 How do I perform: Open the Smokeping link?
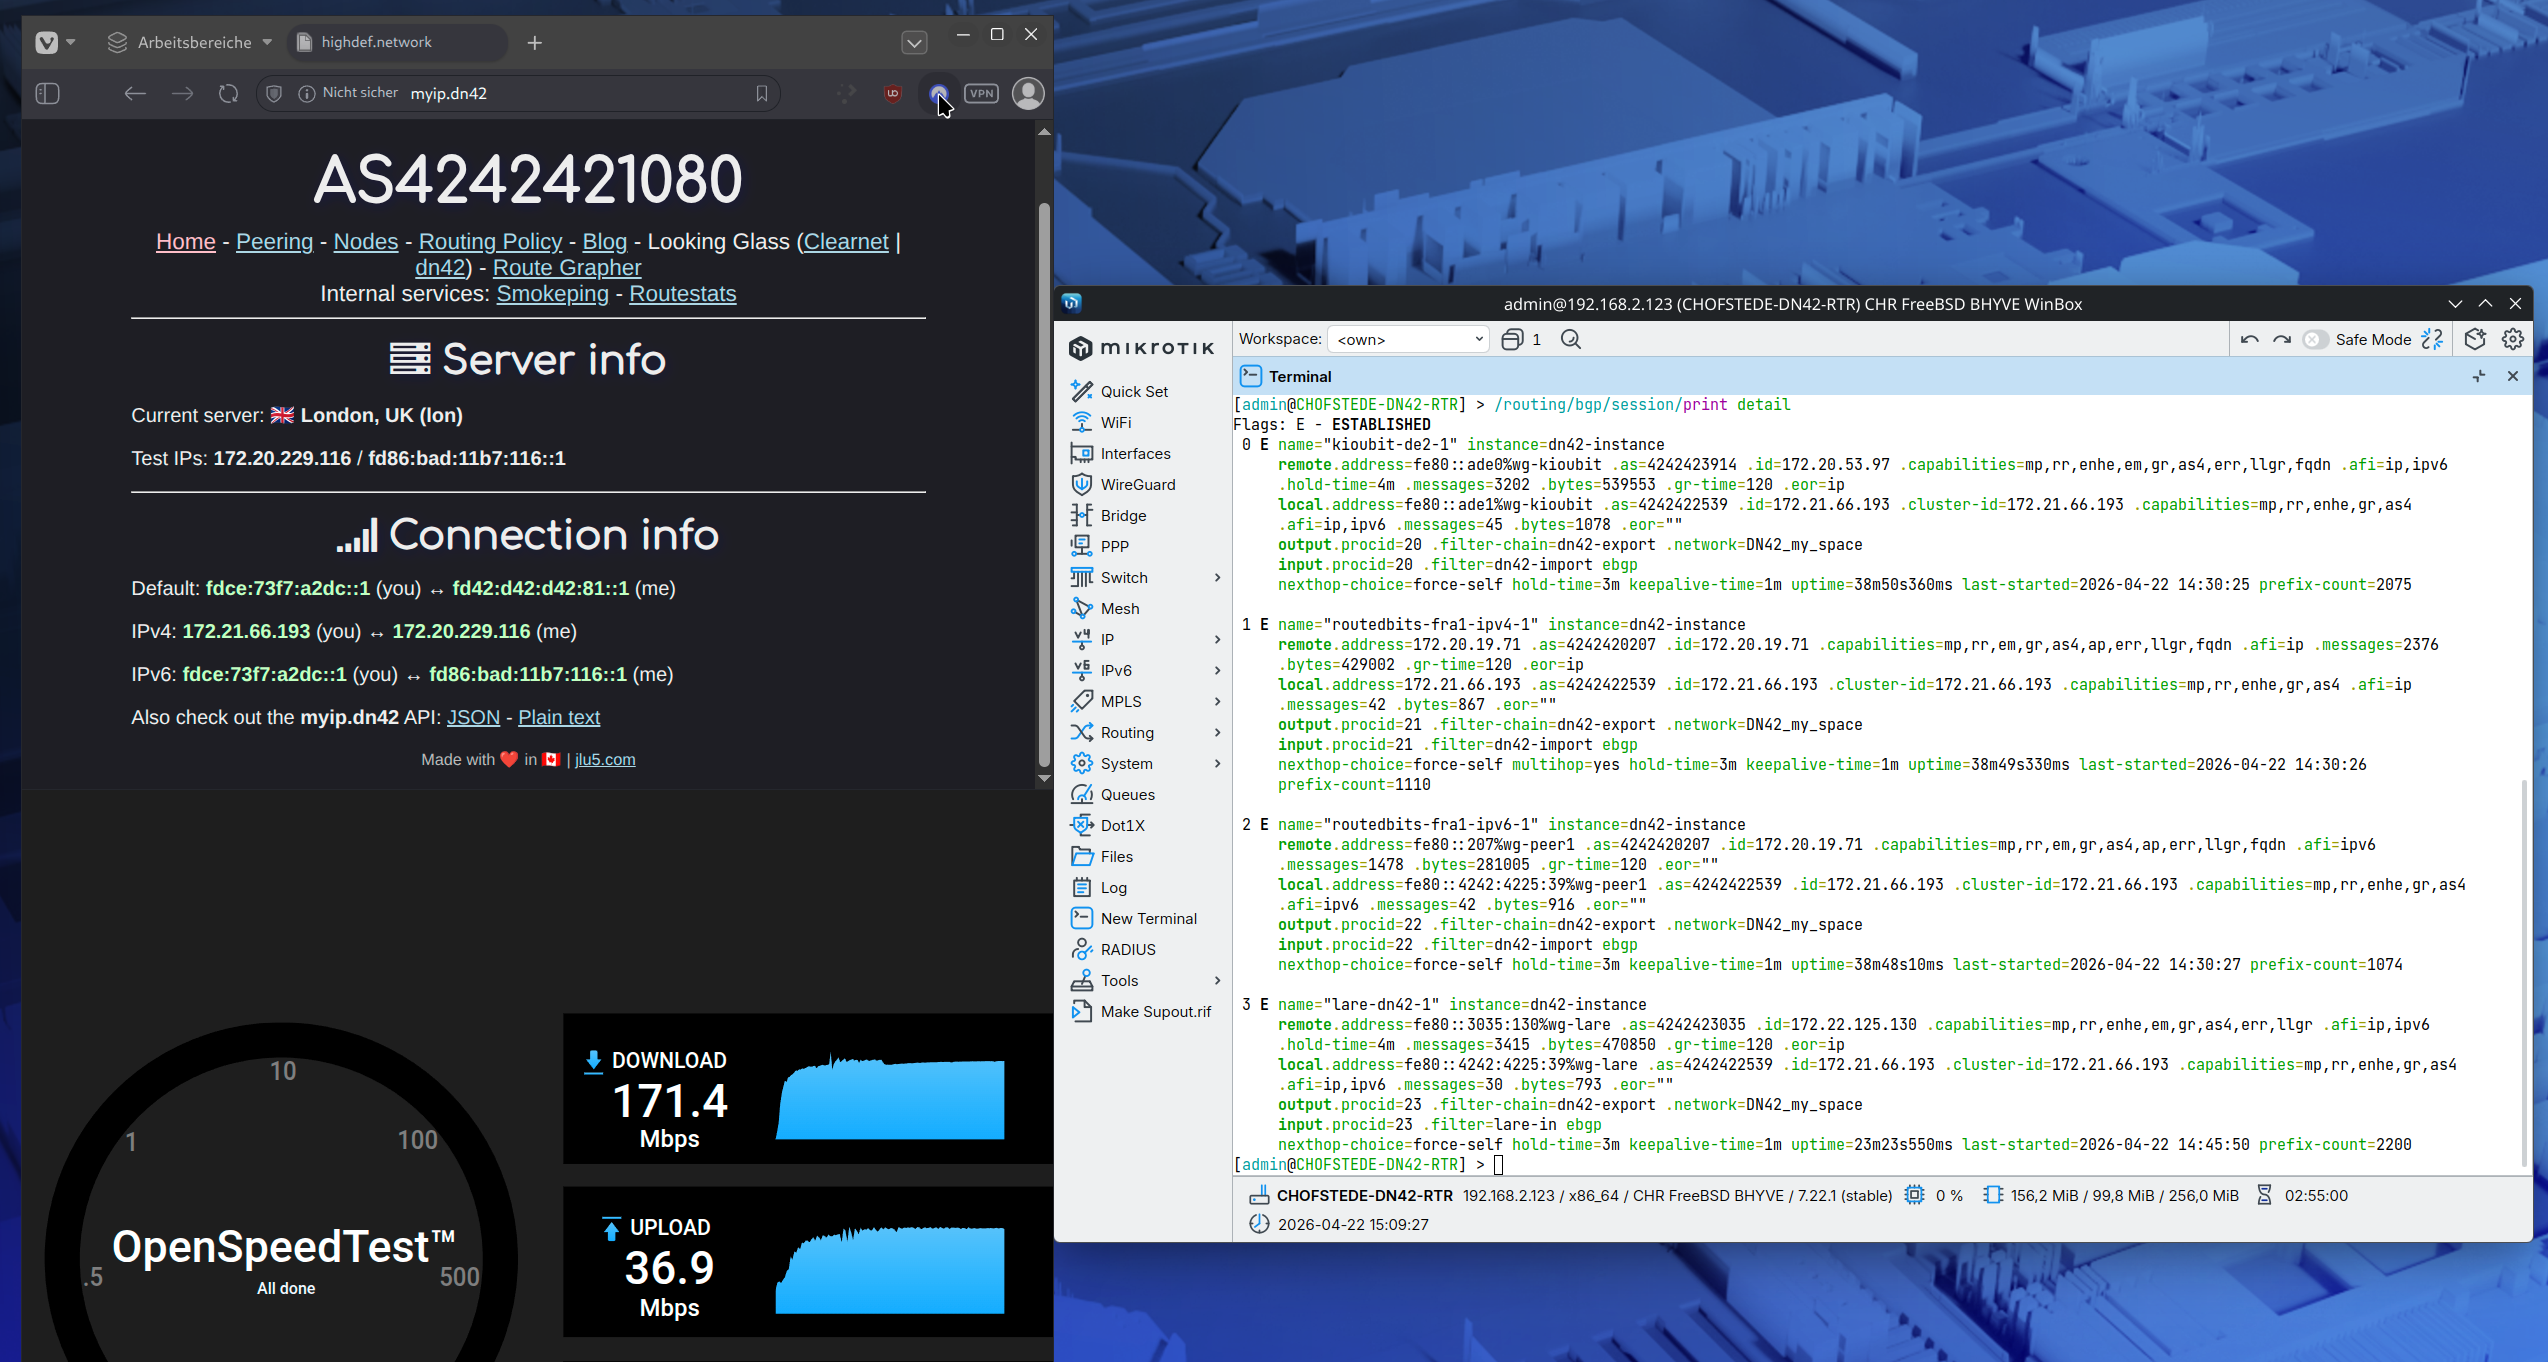[x=552, y=294]
